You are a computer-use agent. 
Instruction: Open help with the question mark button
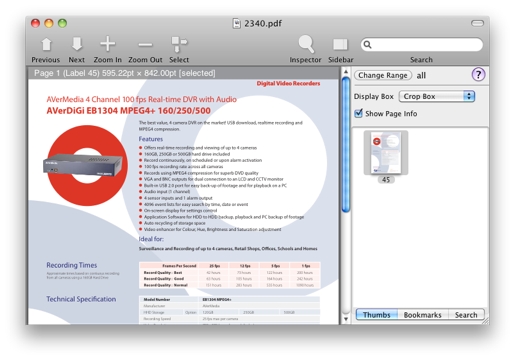pos(478,75)
